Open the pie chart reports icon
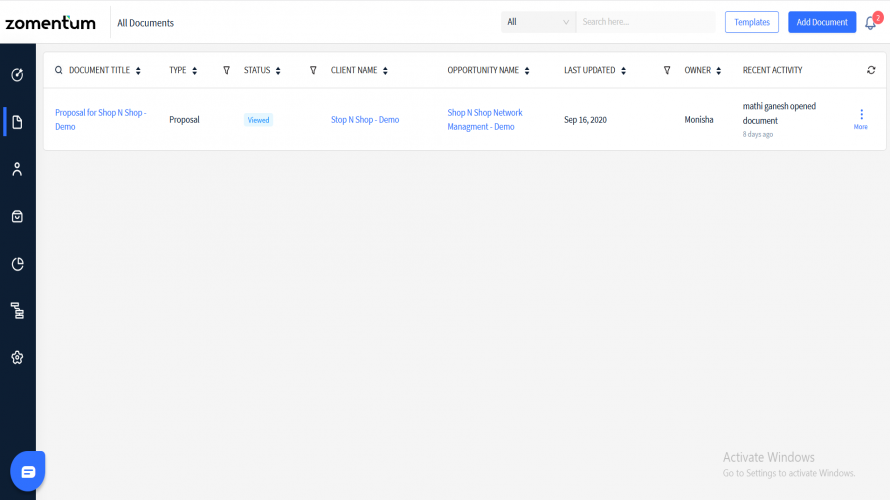890x500 pixels. click(x=17, y=264)
